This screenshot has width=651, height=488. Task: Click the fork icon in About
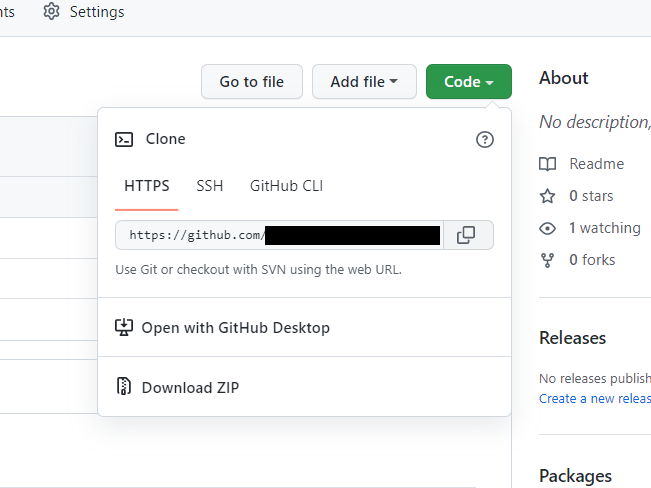(x=547, y=260)
